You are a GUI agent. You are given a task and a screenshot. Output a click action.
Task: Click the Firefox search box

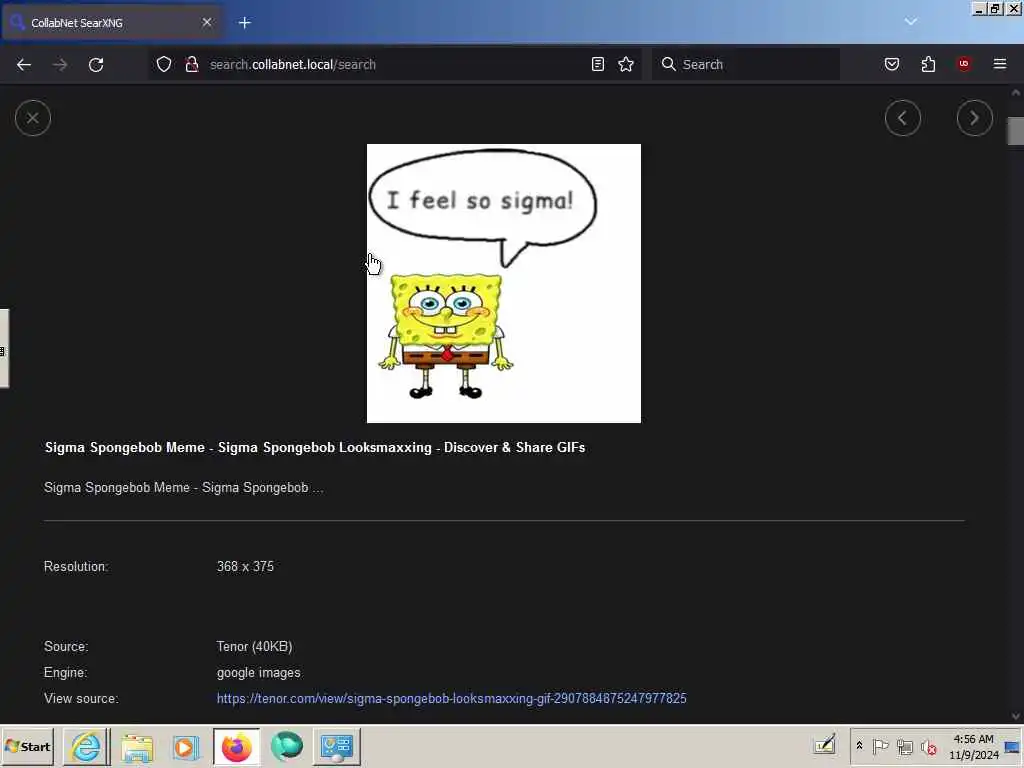(745, 64)
